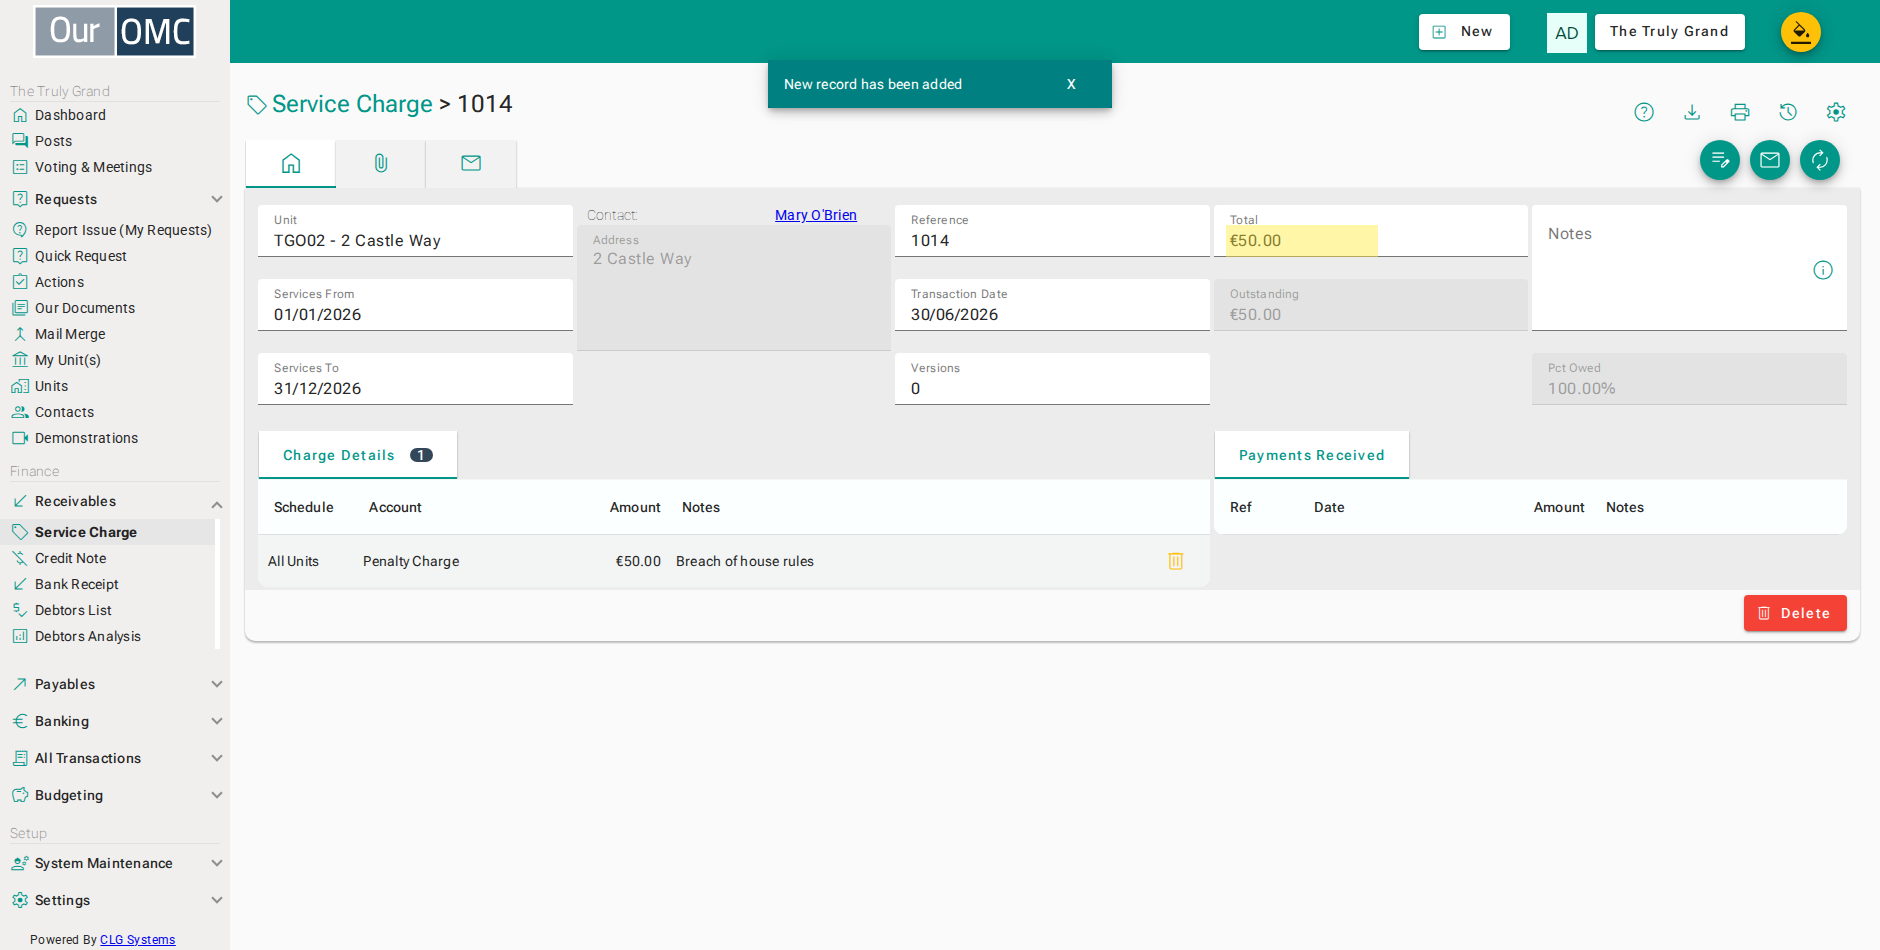1880x950 pixels.
Task: Click the green edit notes round button
Action: pyautogui.click(x=1720, y=160)
